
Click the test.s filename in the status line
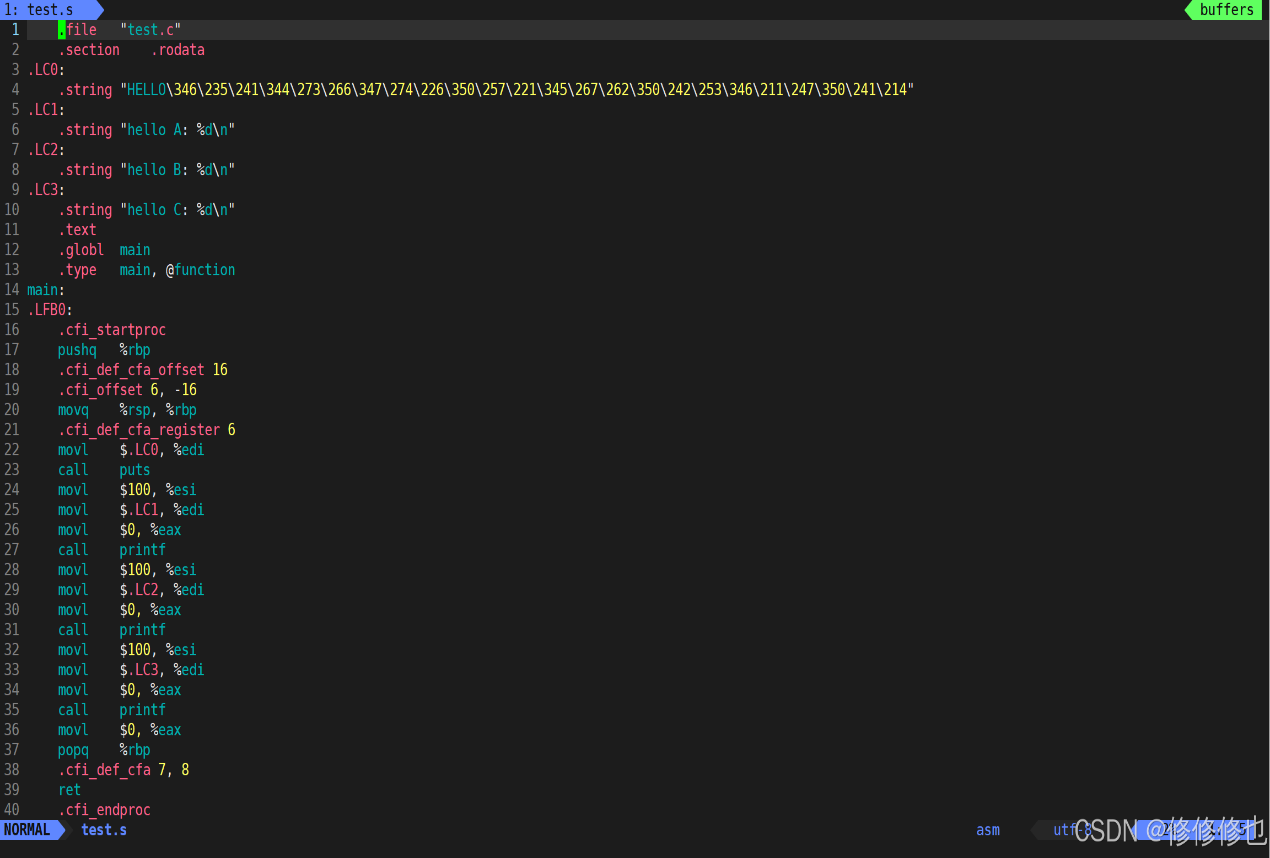pyautogui.click(x=104, y=830)
